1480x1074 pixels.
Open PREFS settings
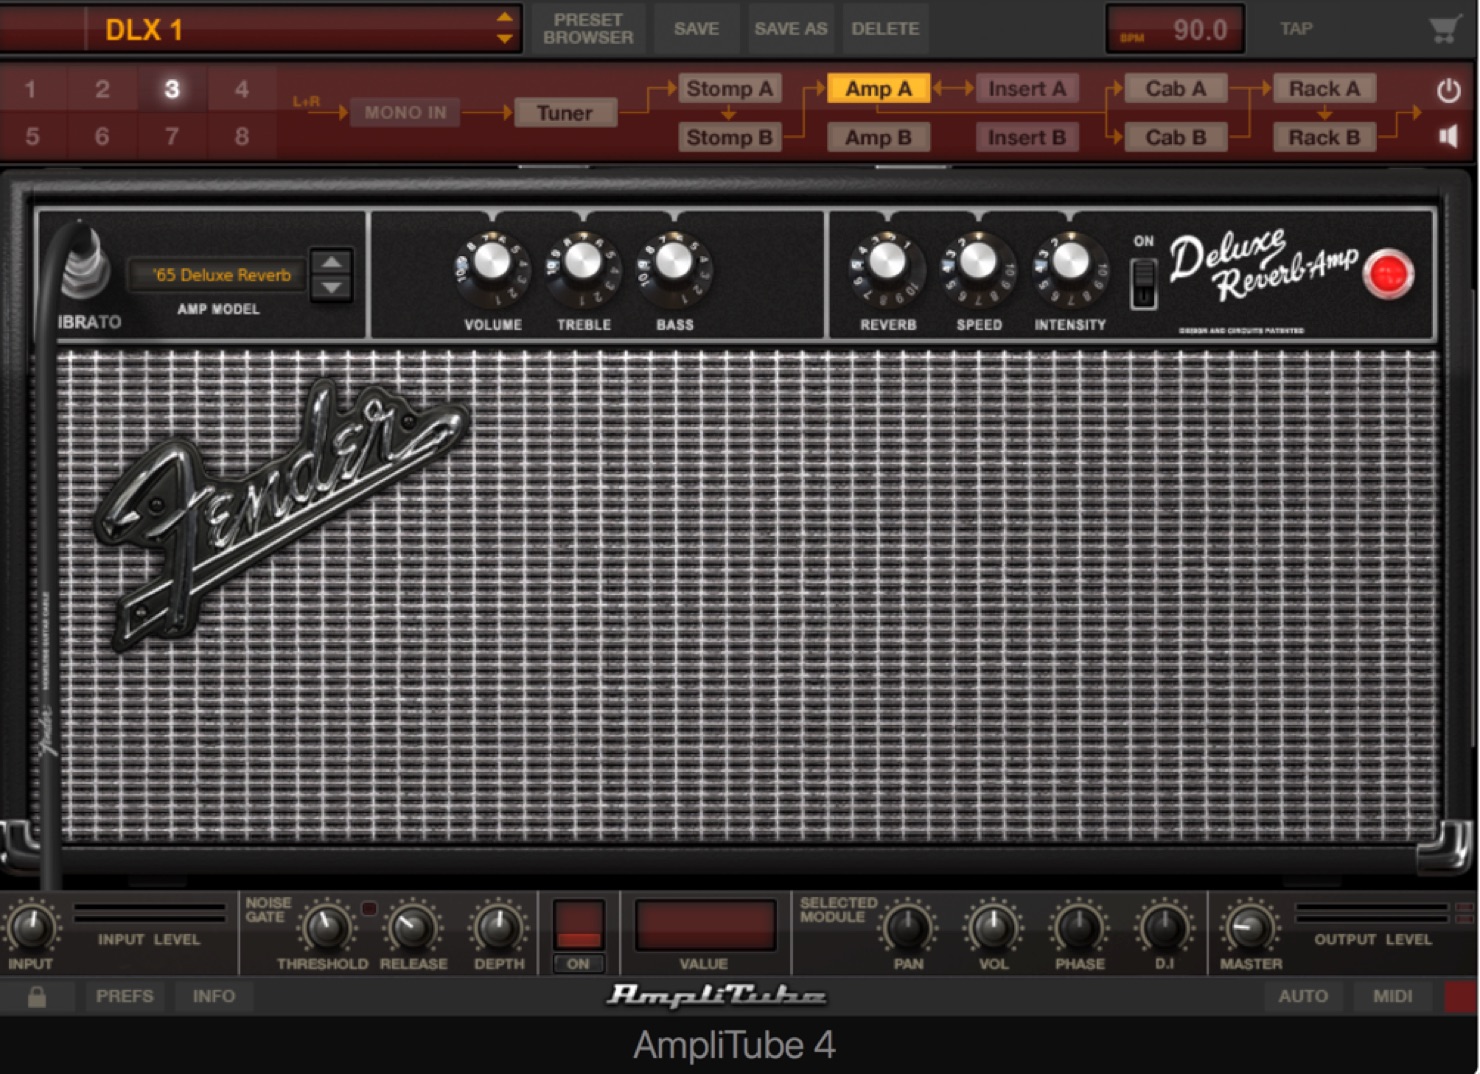click(125, 996)
